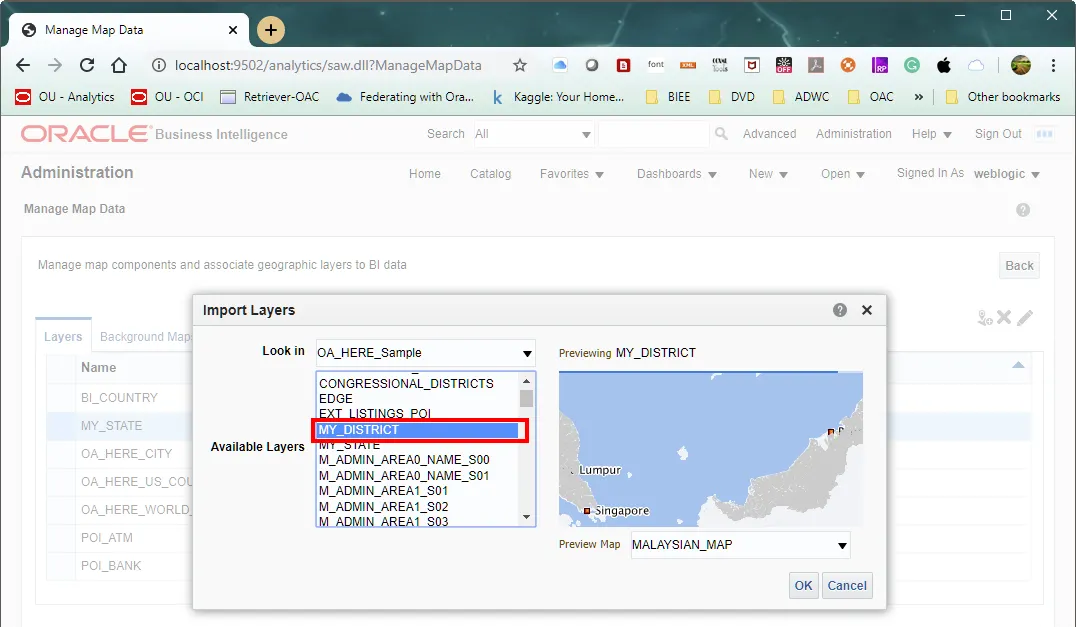This screenshot has height=627, width=1076.
Task: Switch to the Layers tab
Action: click(63, 337)
